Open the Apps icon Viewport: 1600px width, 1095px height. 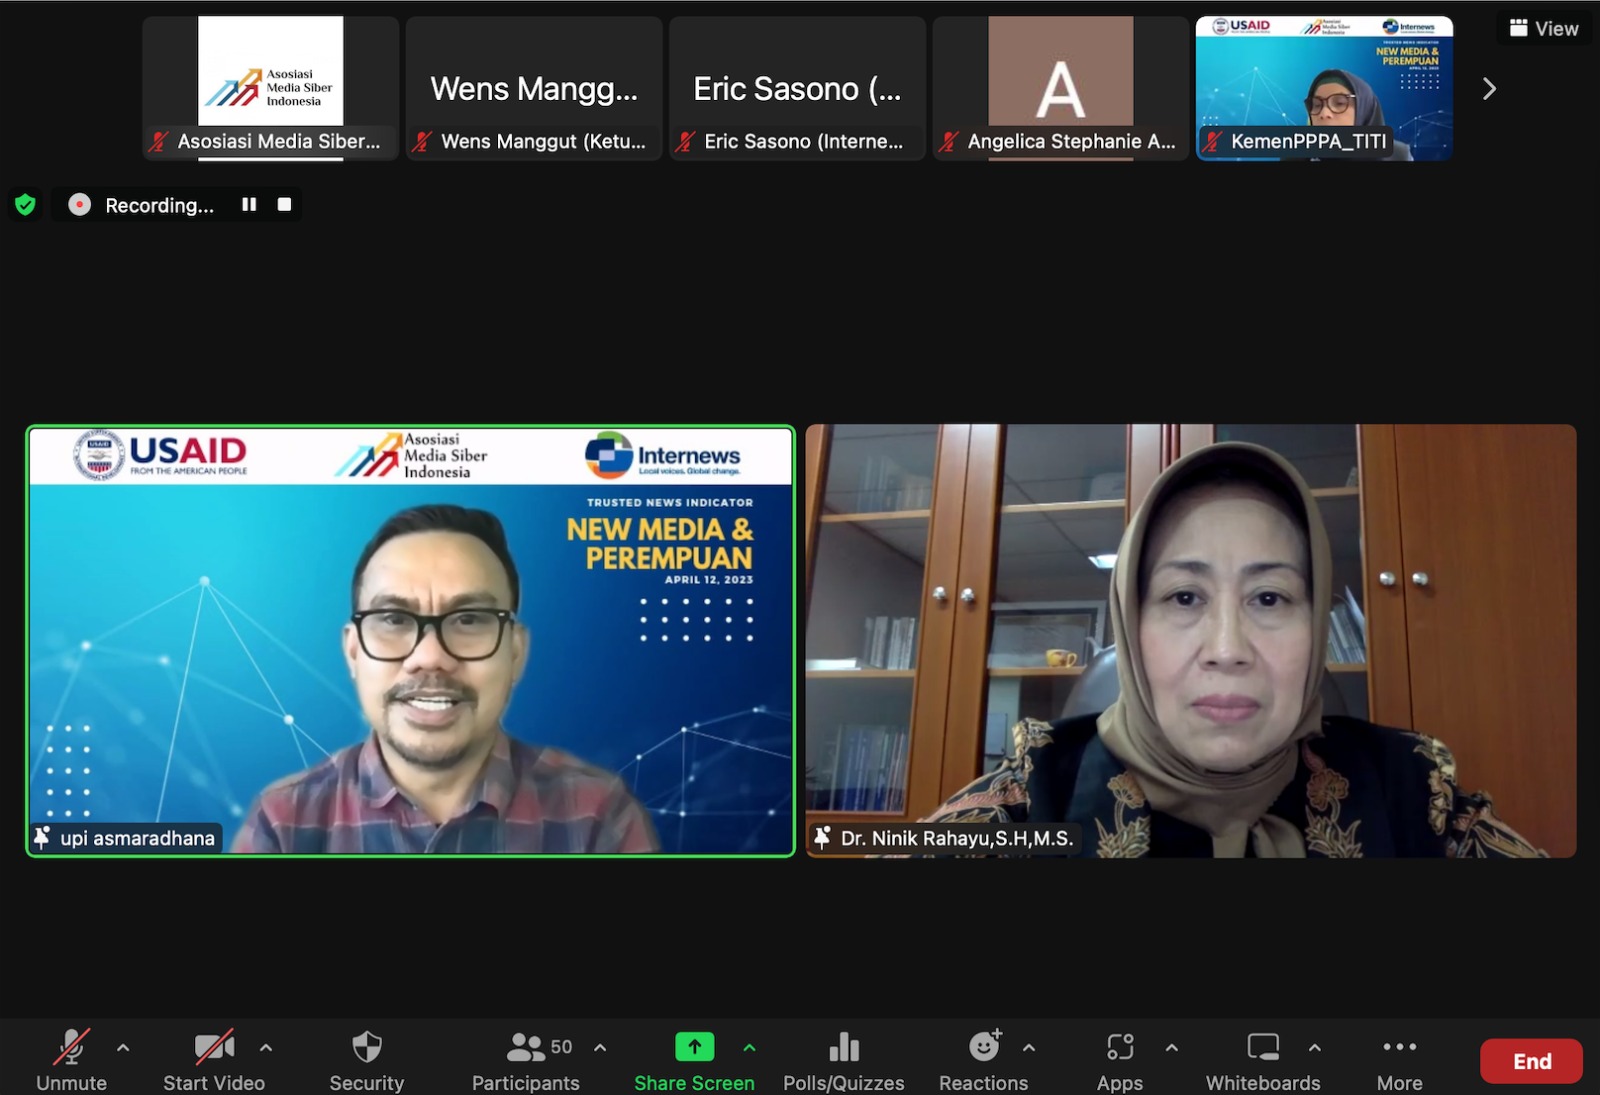coord(1120,1047)
